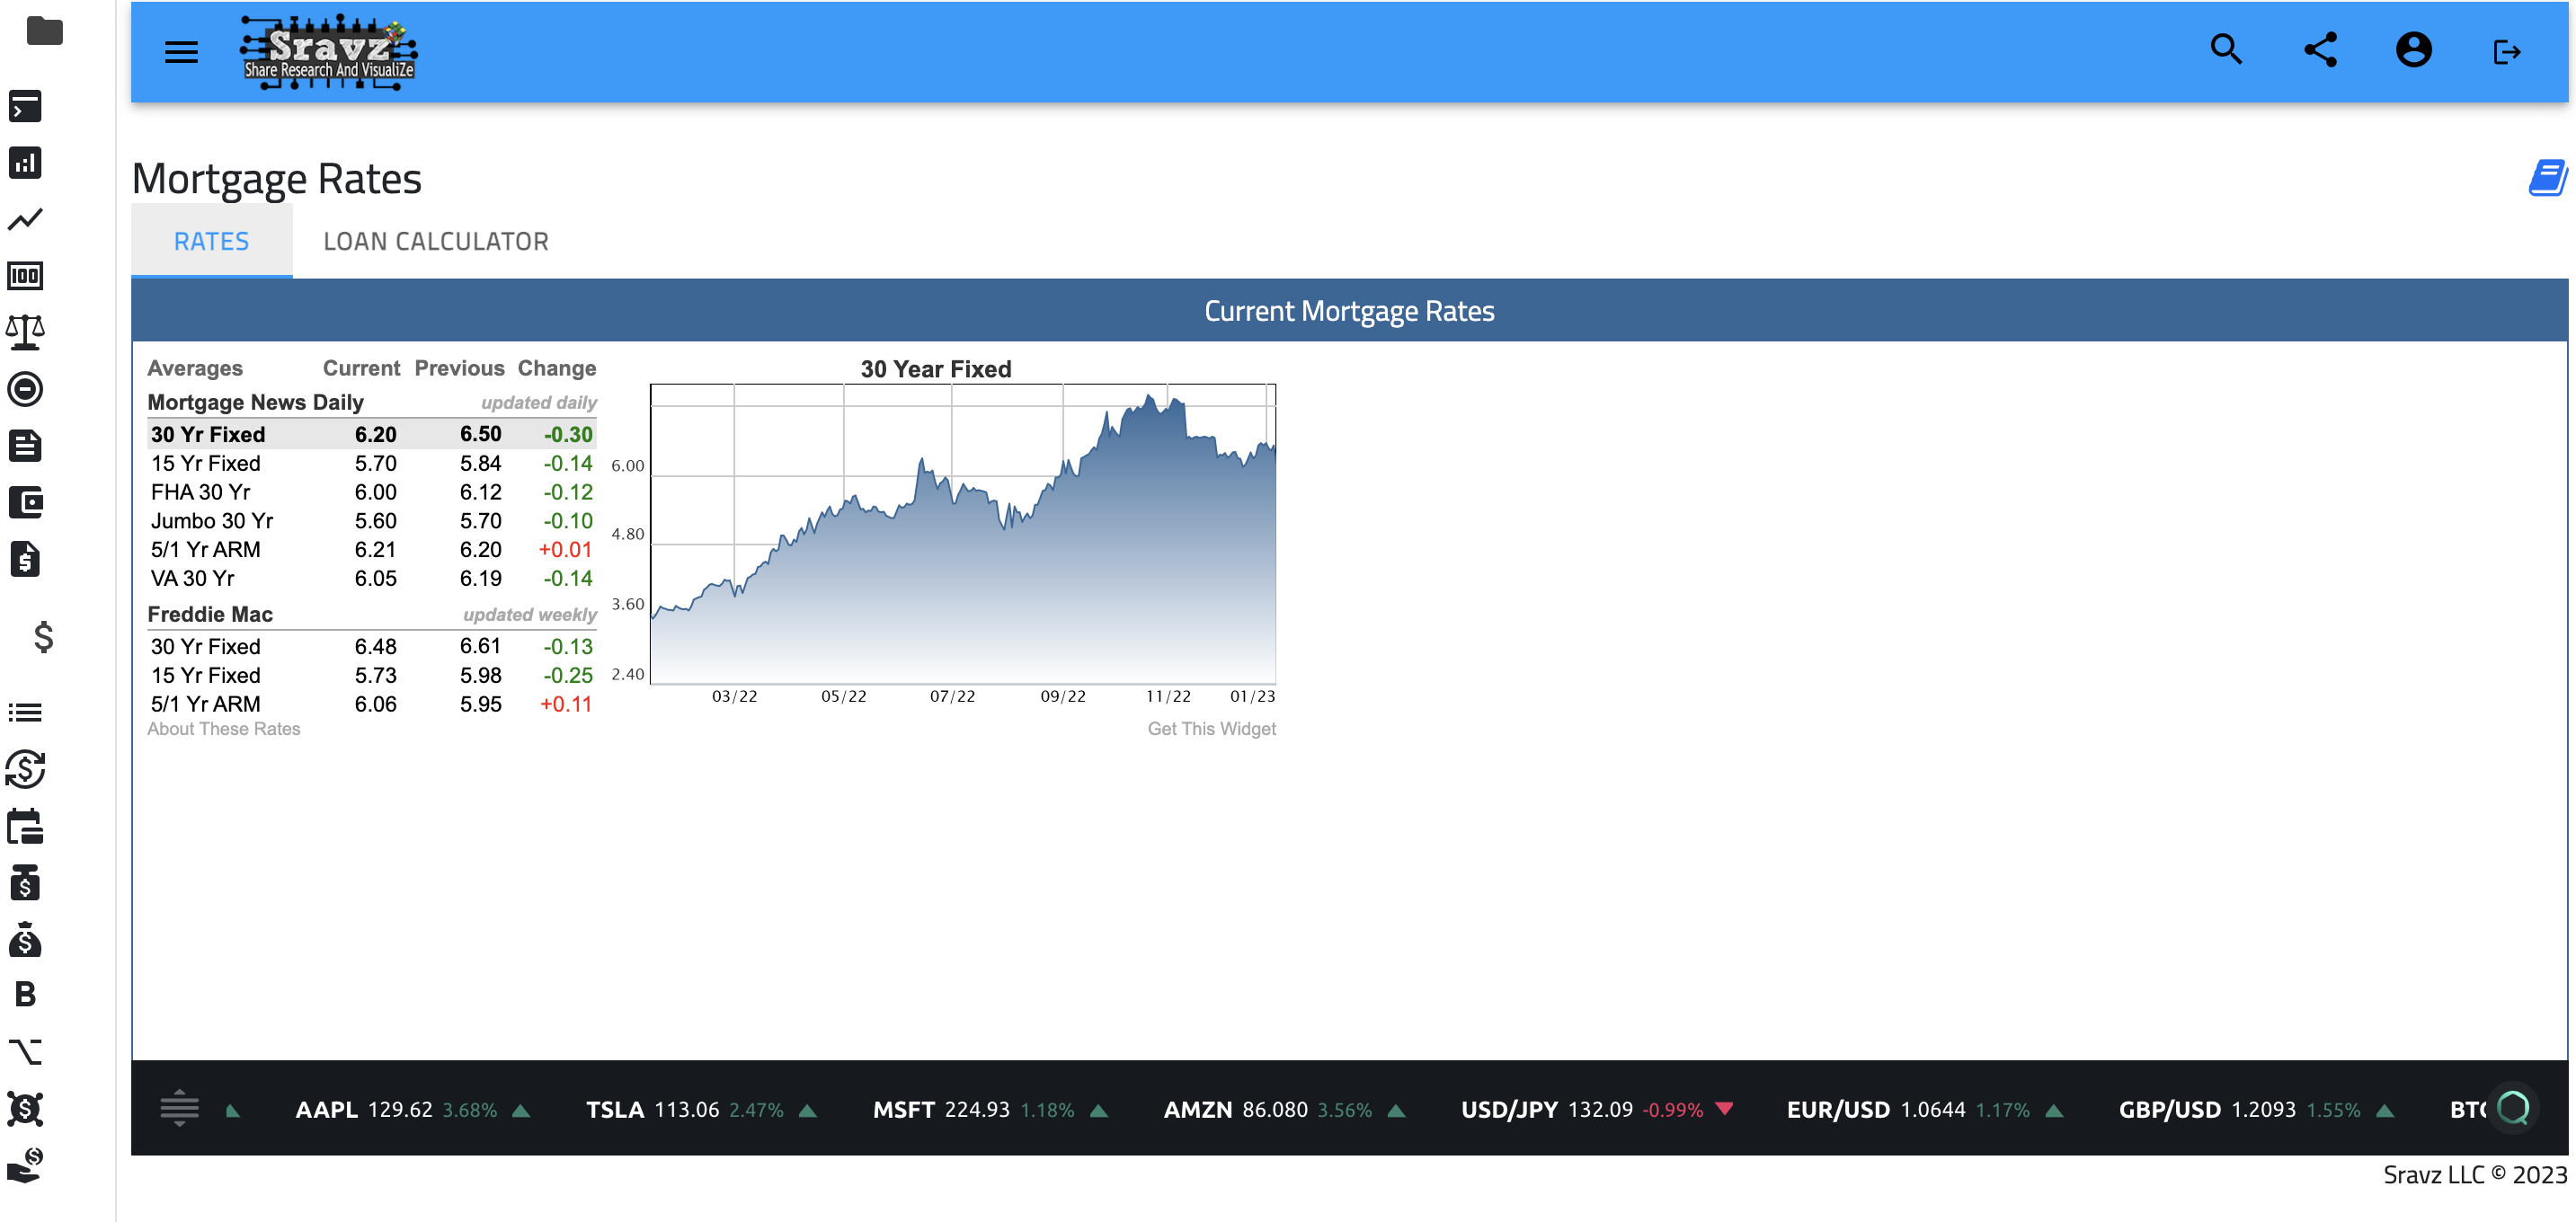
Task: Select the Jumbo 30 Yr row
Action: pos(372,521)
